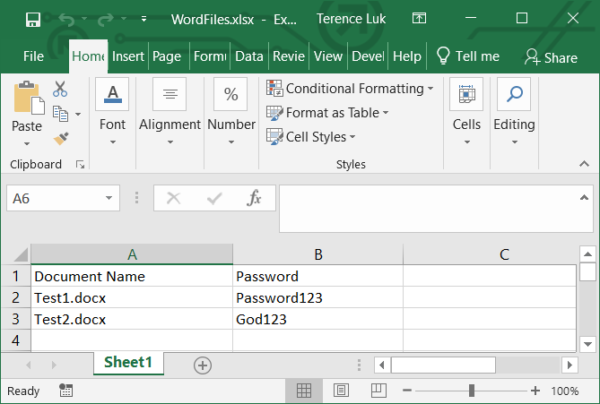600x404 pixels.
Task: Open the Data tab
Action: click(x=249, y=57)
